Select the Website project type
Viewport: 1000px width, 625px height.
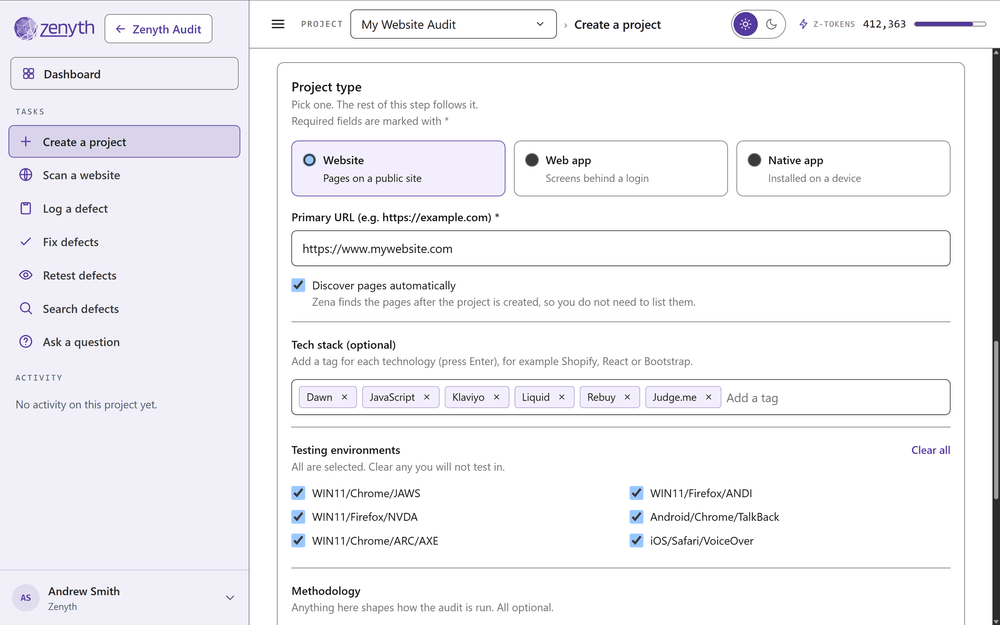pos(398,168)
